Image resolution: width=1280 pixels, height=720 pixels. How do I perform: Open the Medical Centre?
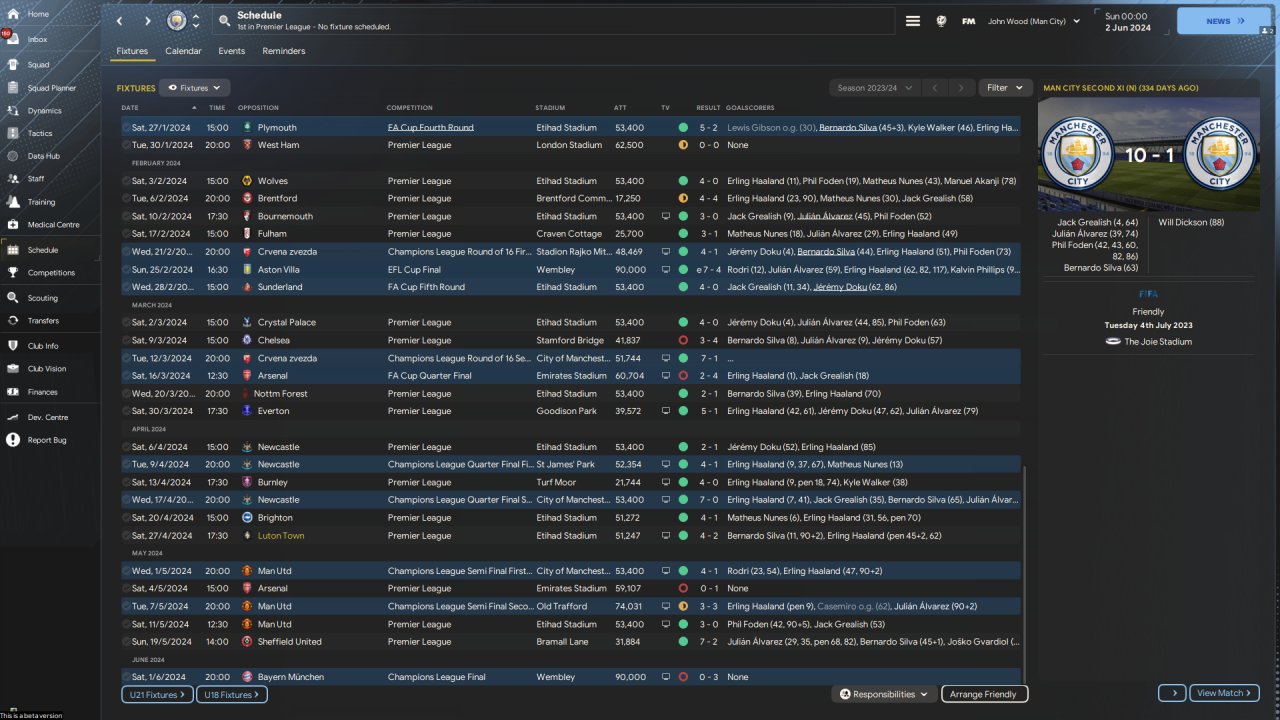53,225
